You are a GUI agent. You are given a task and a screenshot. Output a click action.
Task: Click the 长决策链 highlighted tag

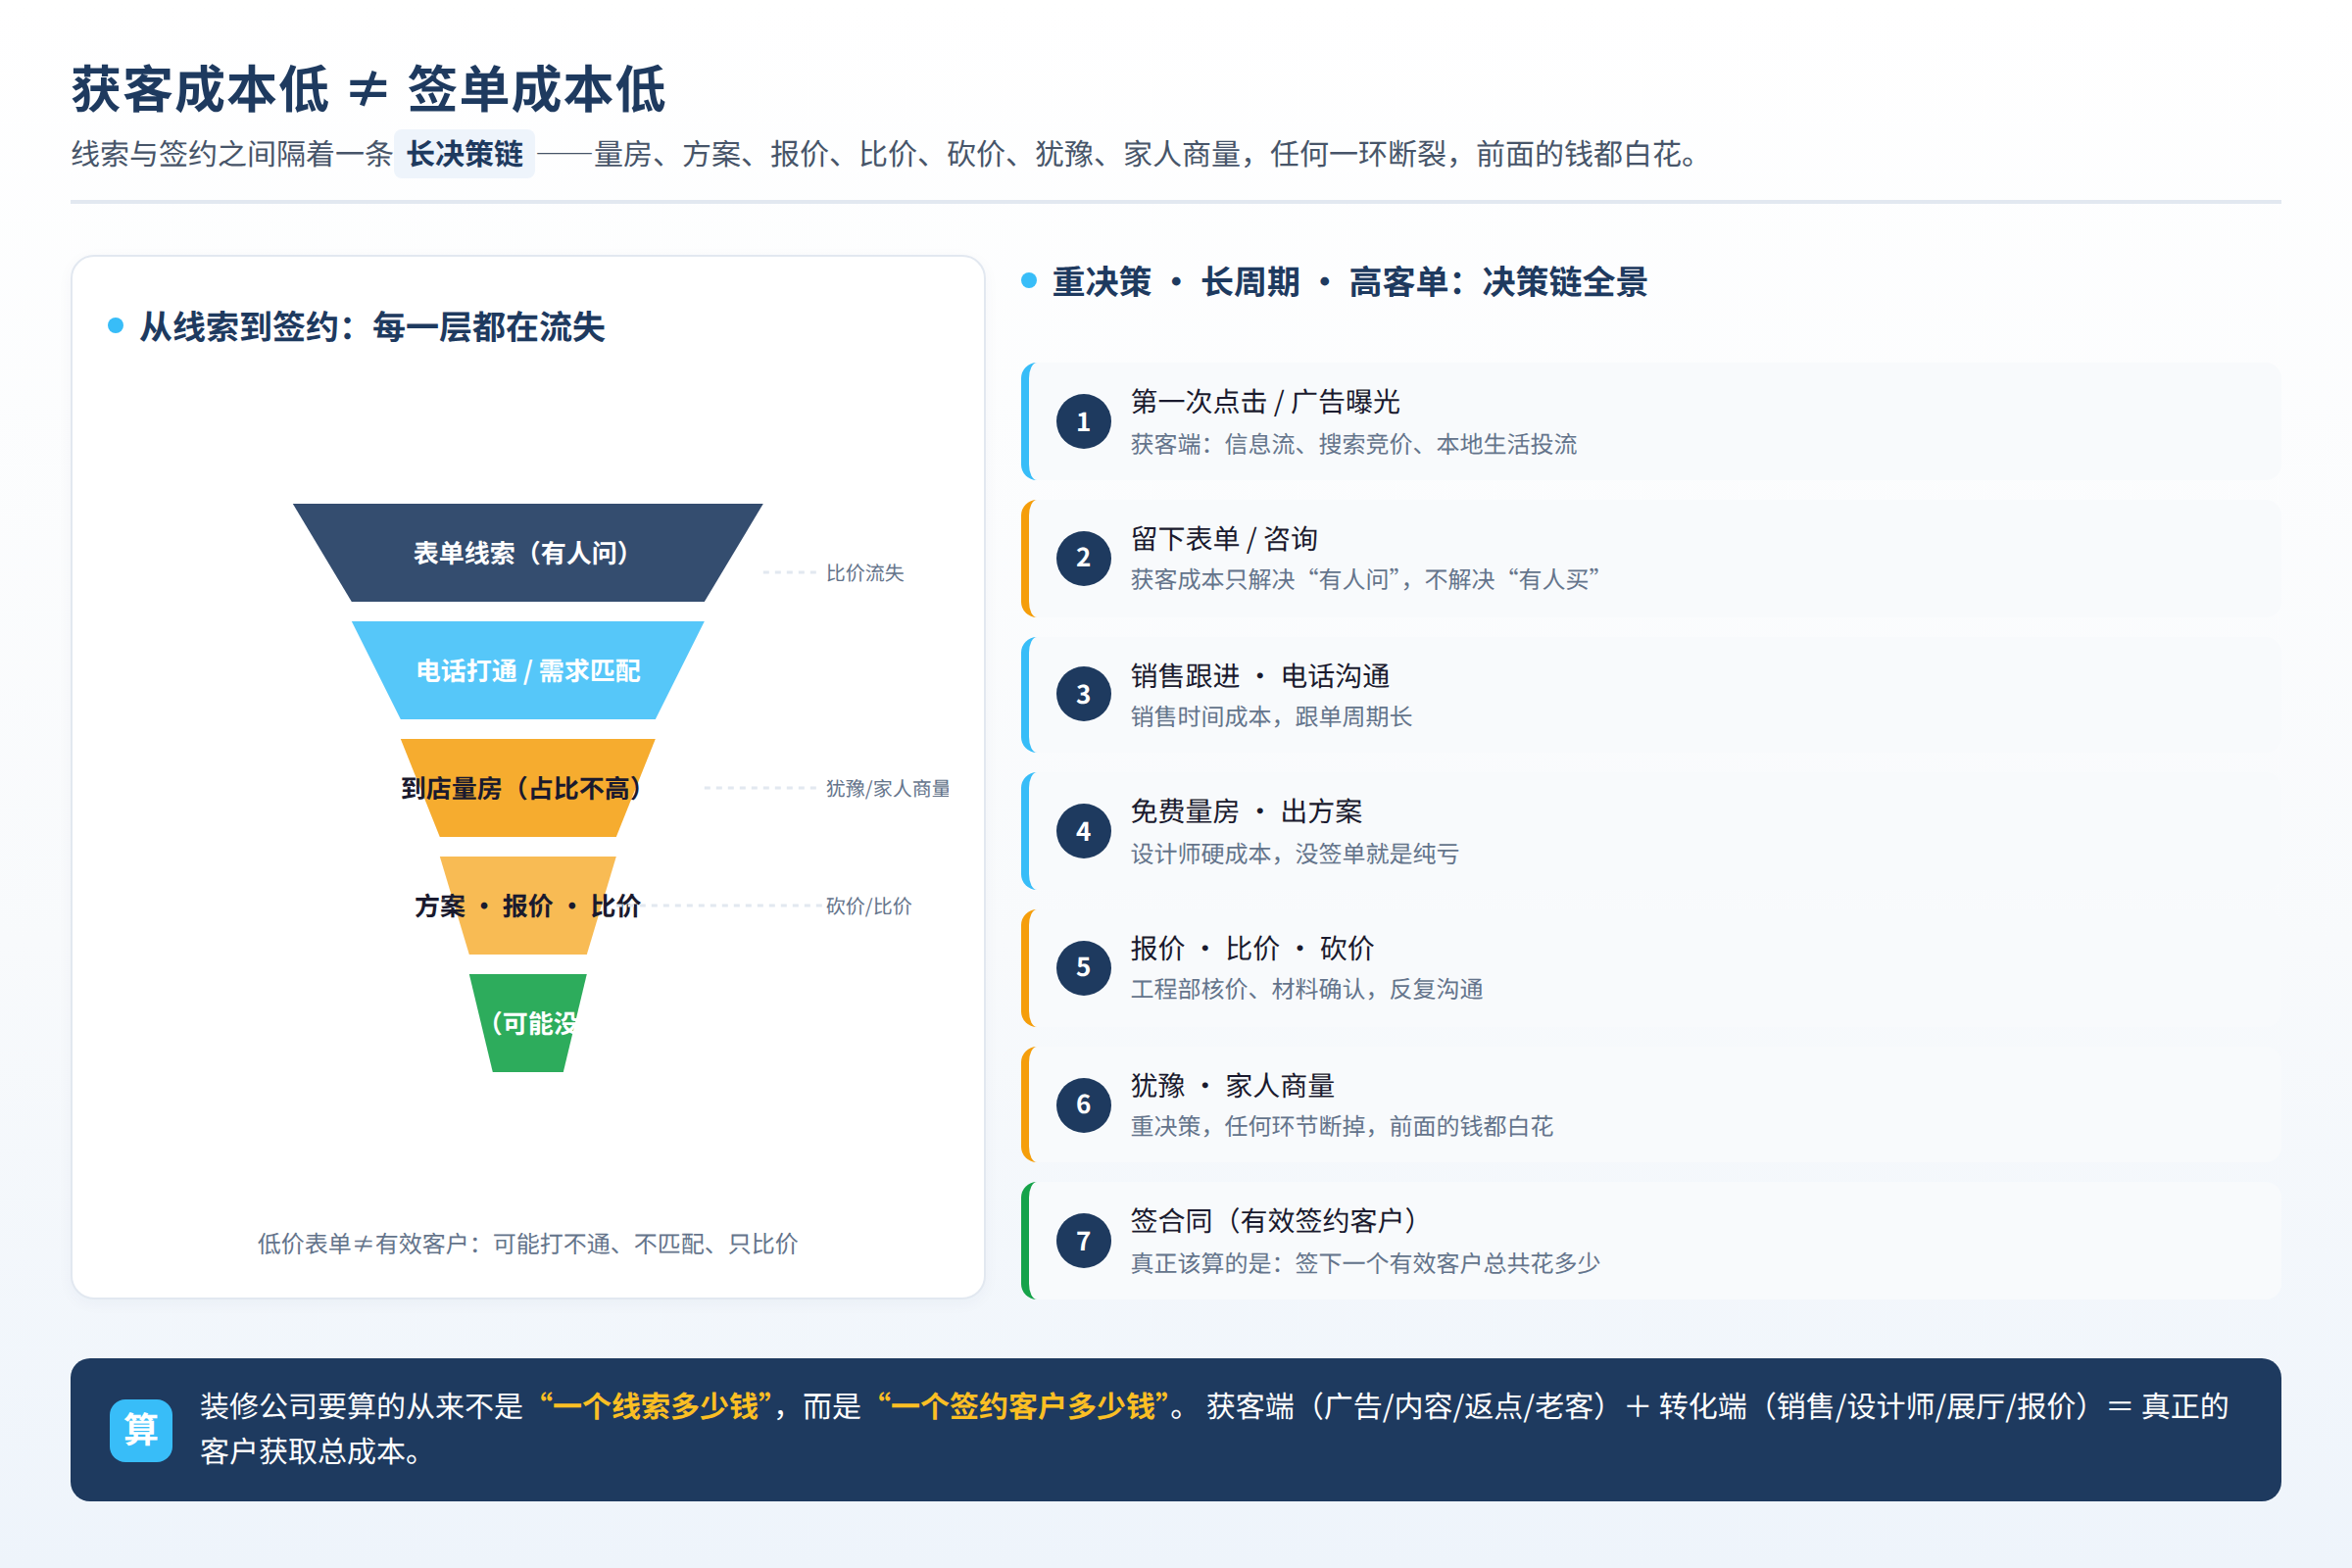tap(464, 154)
